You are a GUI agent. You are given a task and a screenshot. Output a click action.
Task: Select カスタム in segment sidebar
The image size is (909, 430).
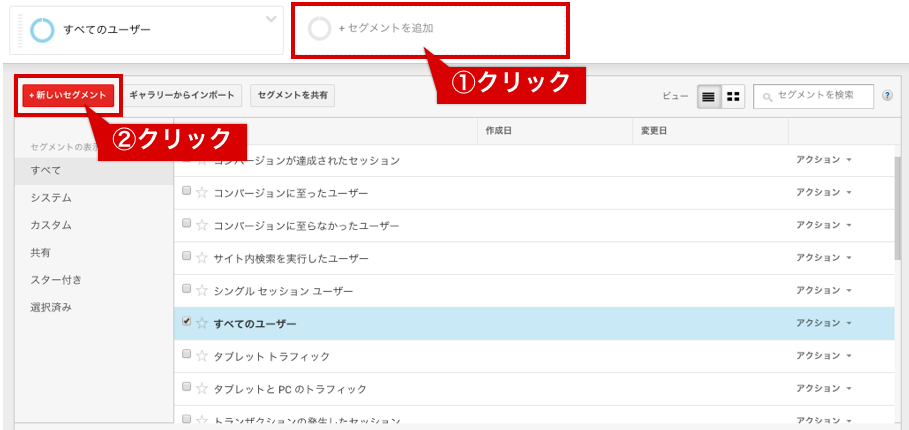(x=51, y=225)
